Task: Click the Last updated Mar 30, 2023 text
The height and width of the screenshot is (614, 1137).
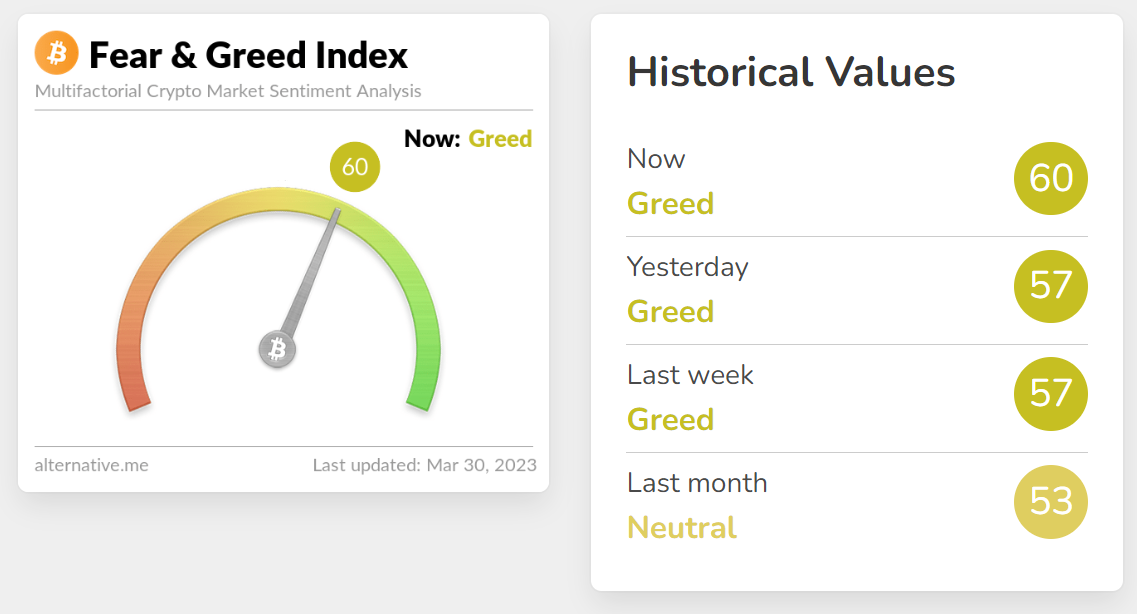Action: tap(424, 465)
